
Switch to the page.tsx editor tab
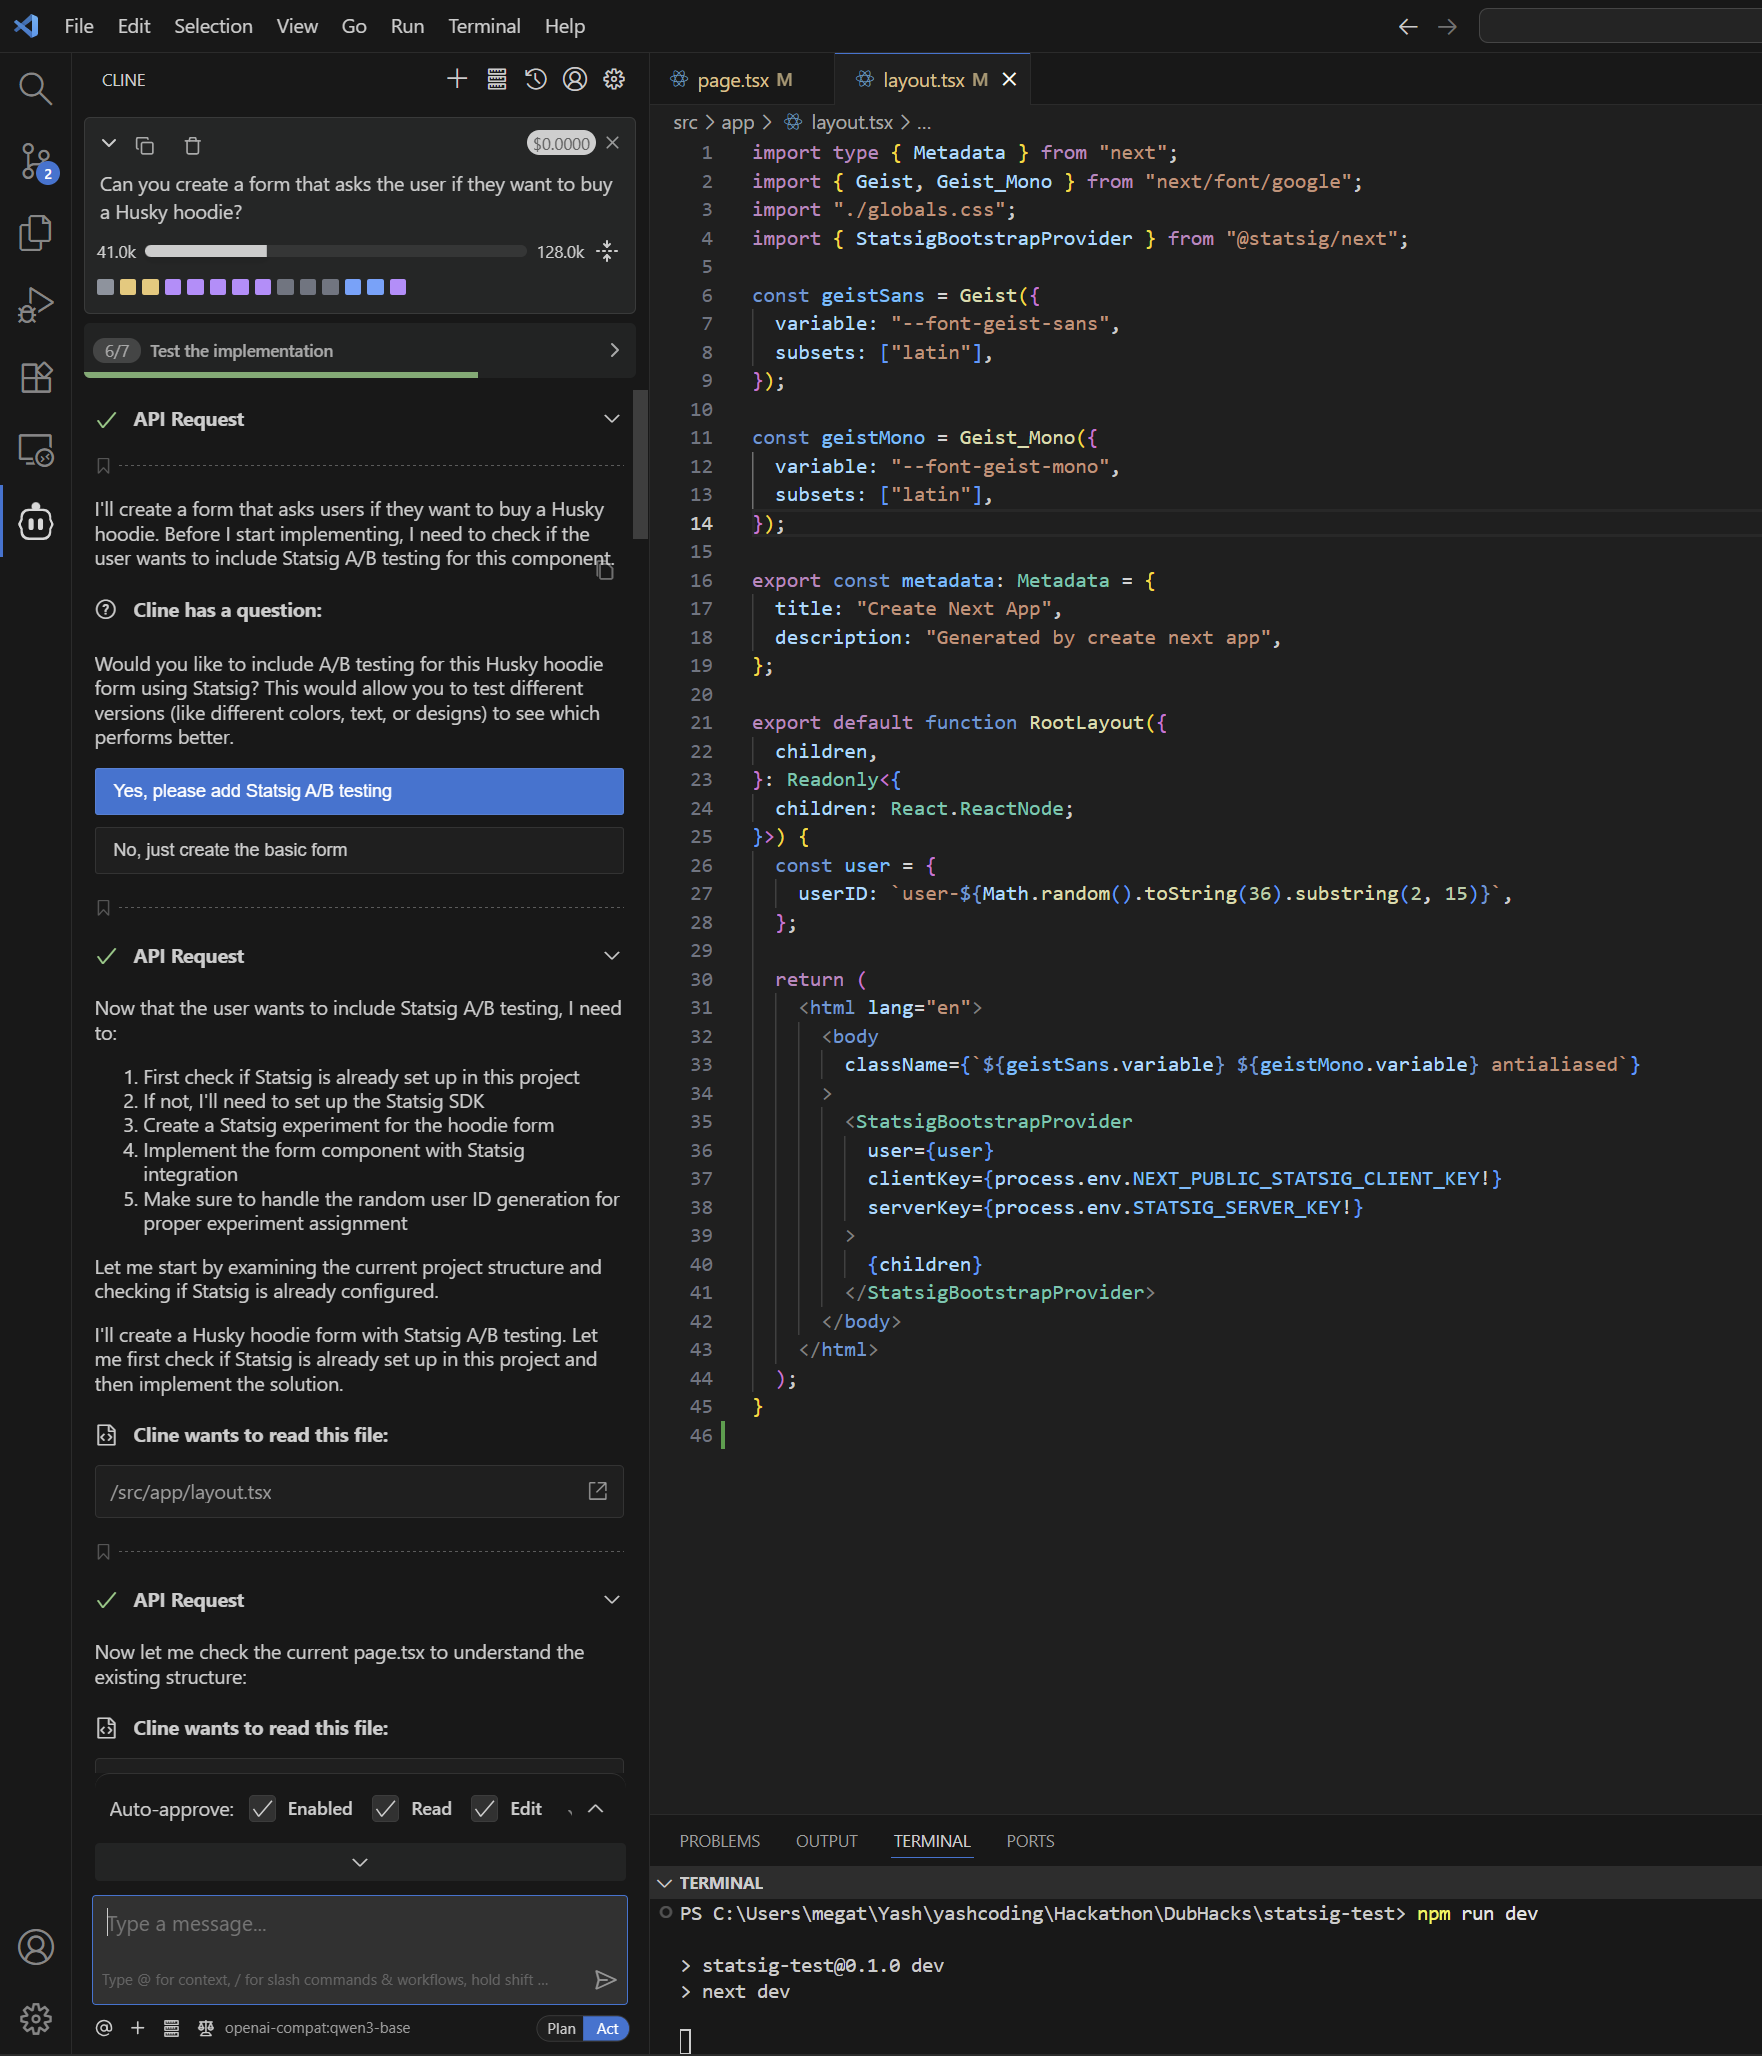pyautogui.click(x=741, y=79)
